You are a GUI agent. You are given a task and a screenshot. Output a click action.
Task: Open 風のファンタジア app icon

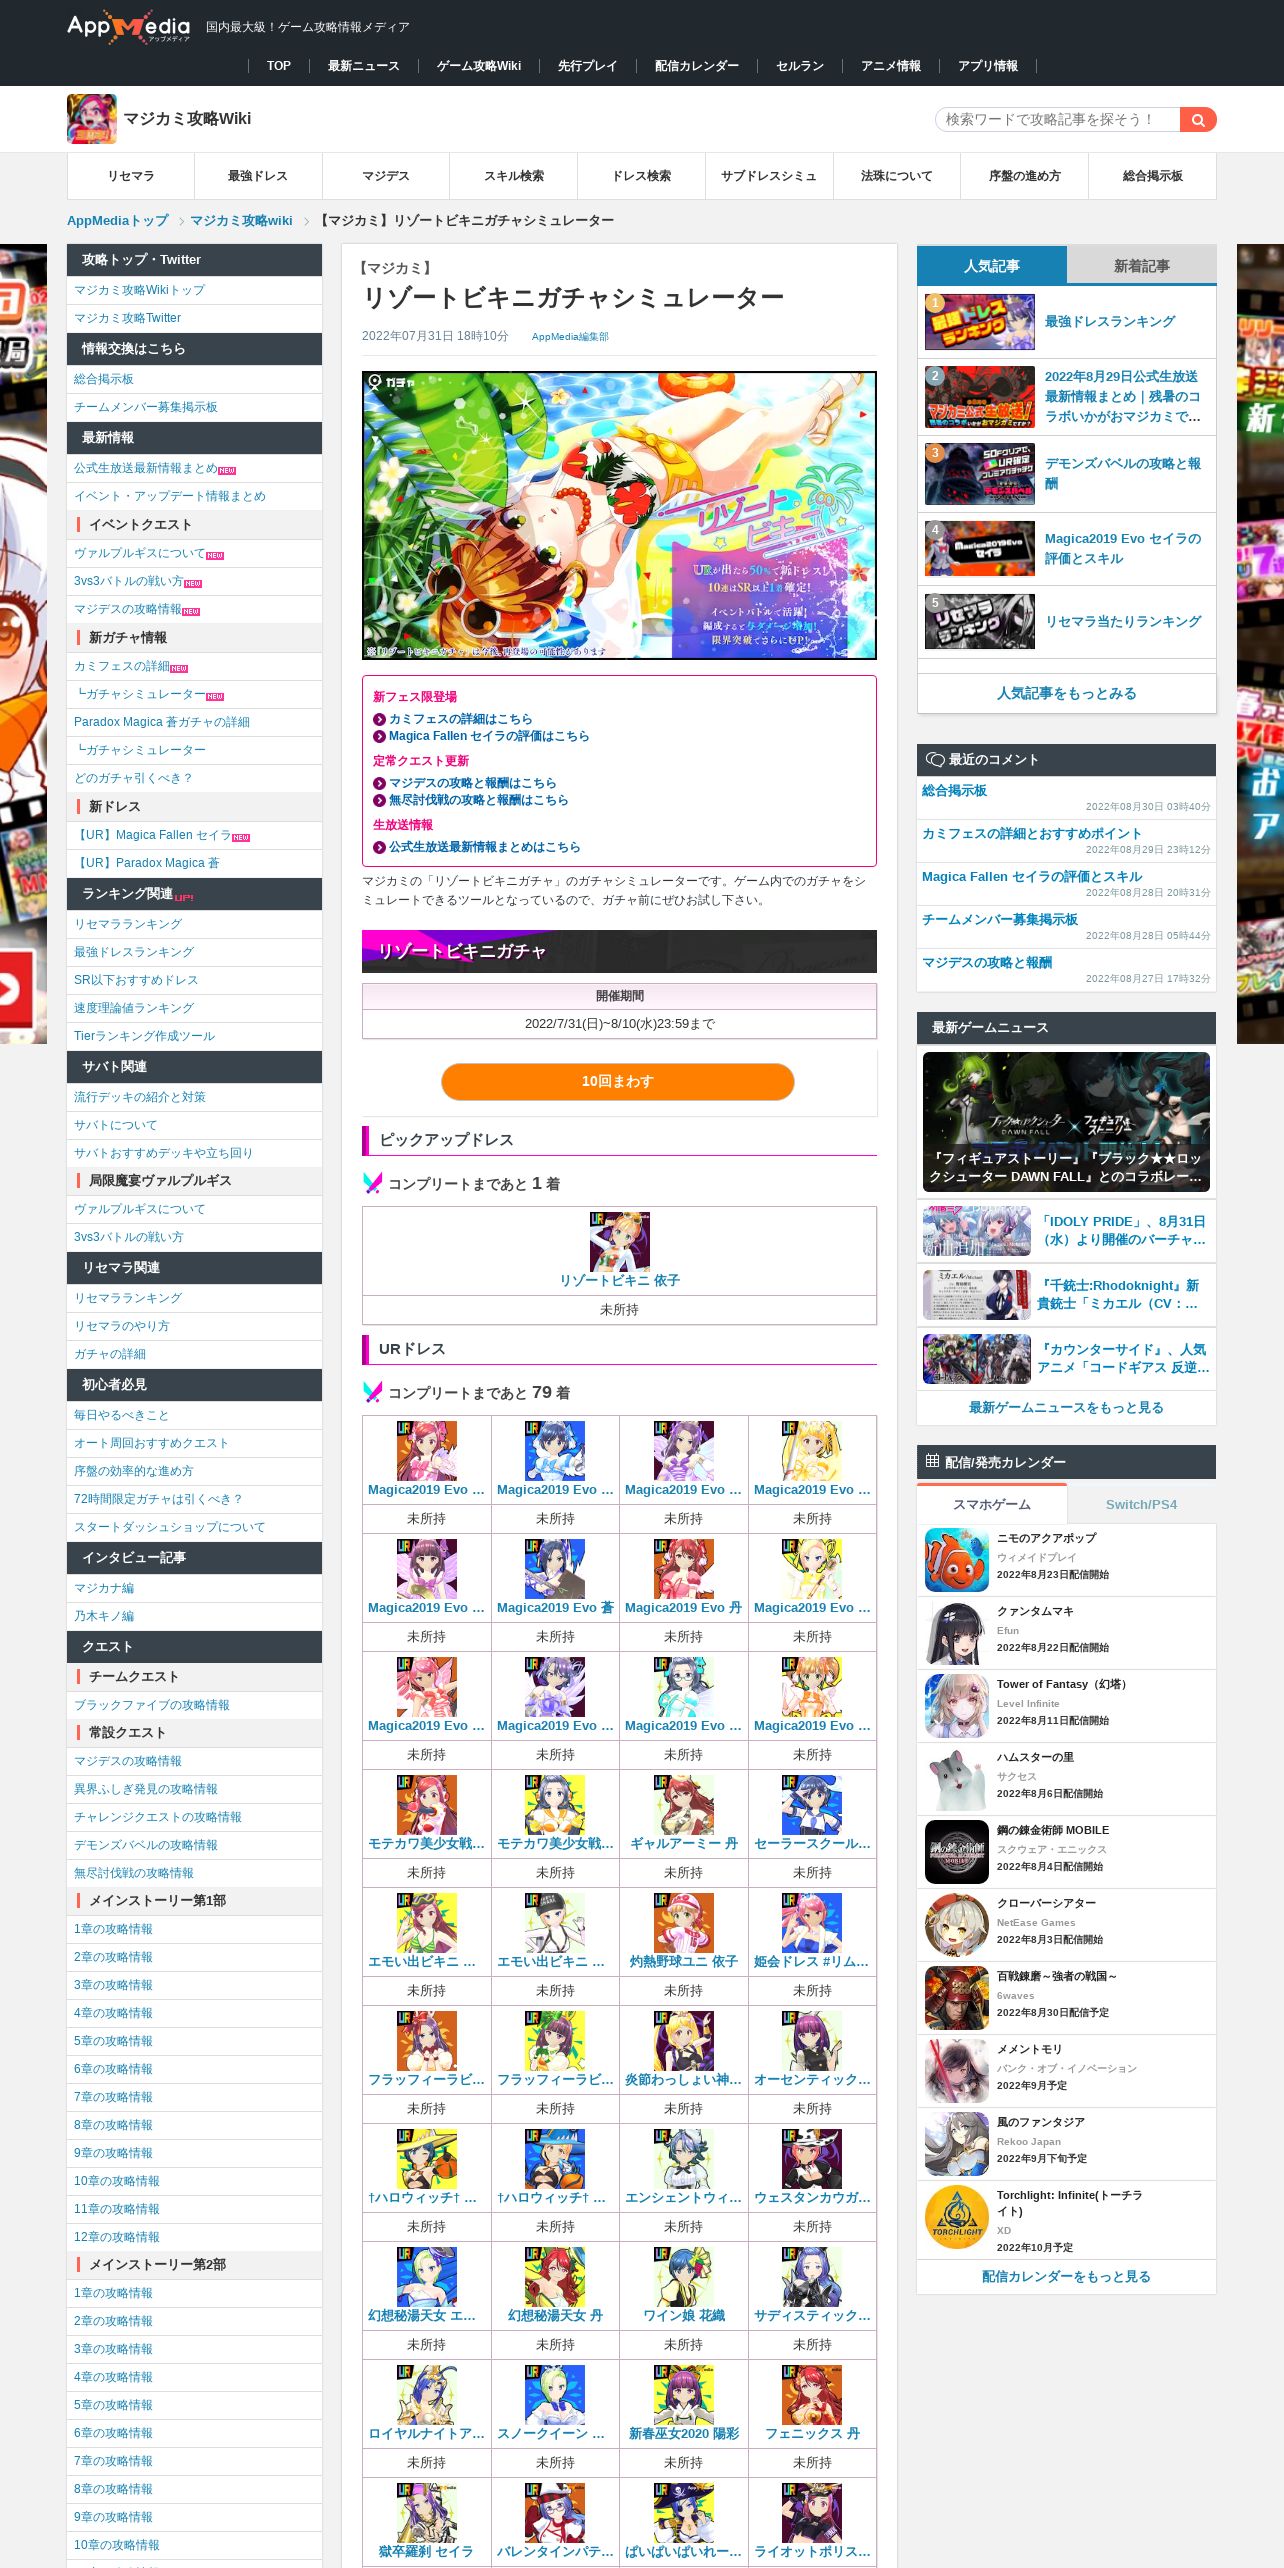957,2144
